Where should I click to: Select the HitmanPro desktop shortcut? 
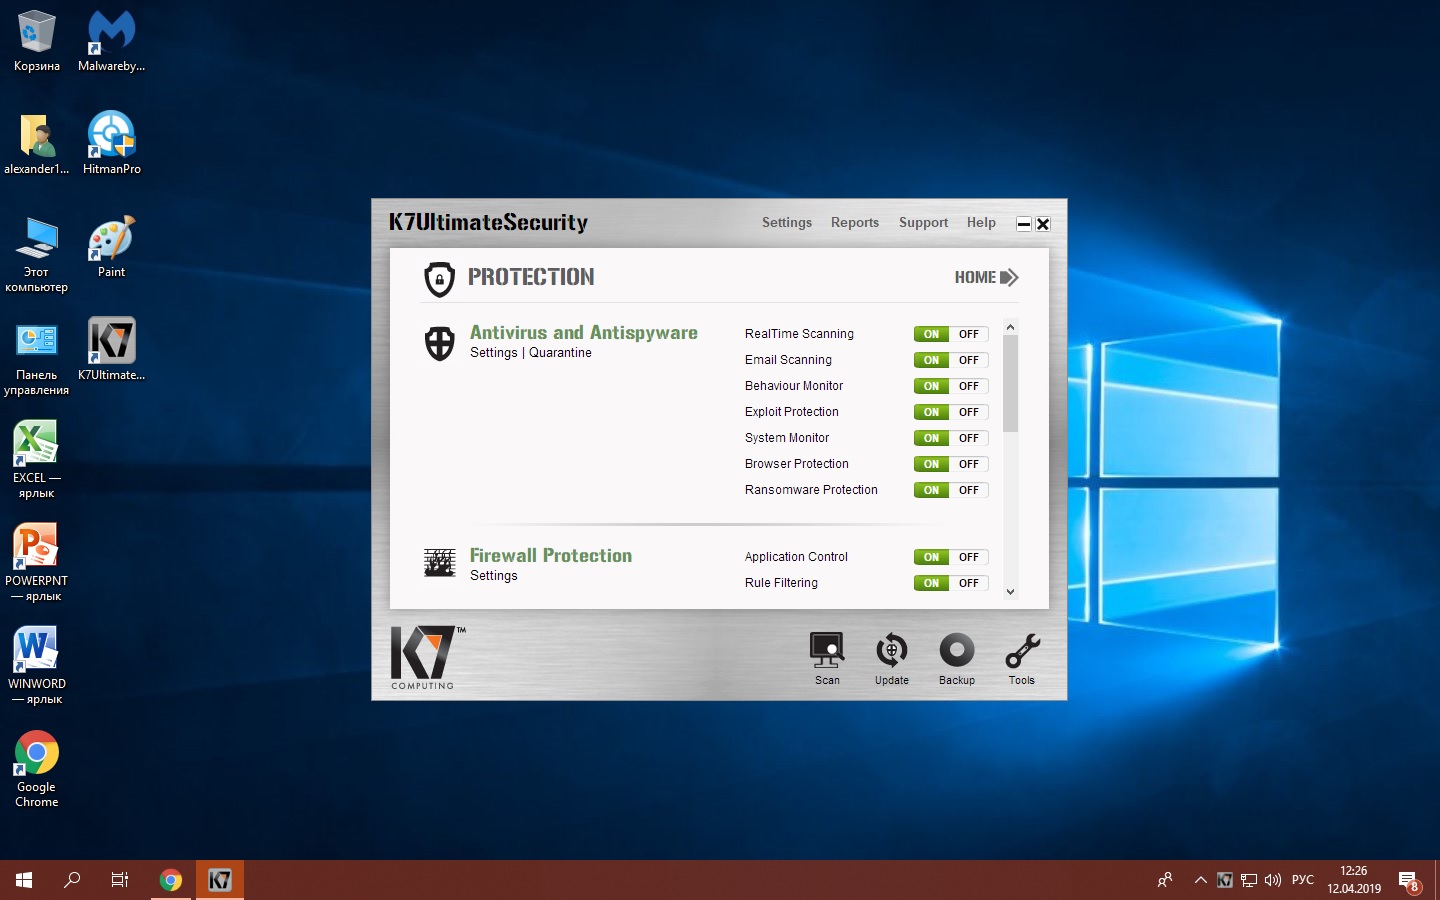[x=111, y=144]
